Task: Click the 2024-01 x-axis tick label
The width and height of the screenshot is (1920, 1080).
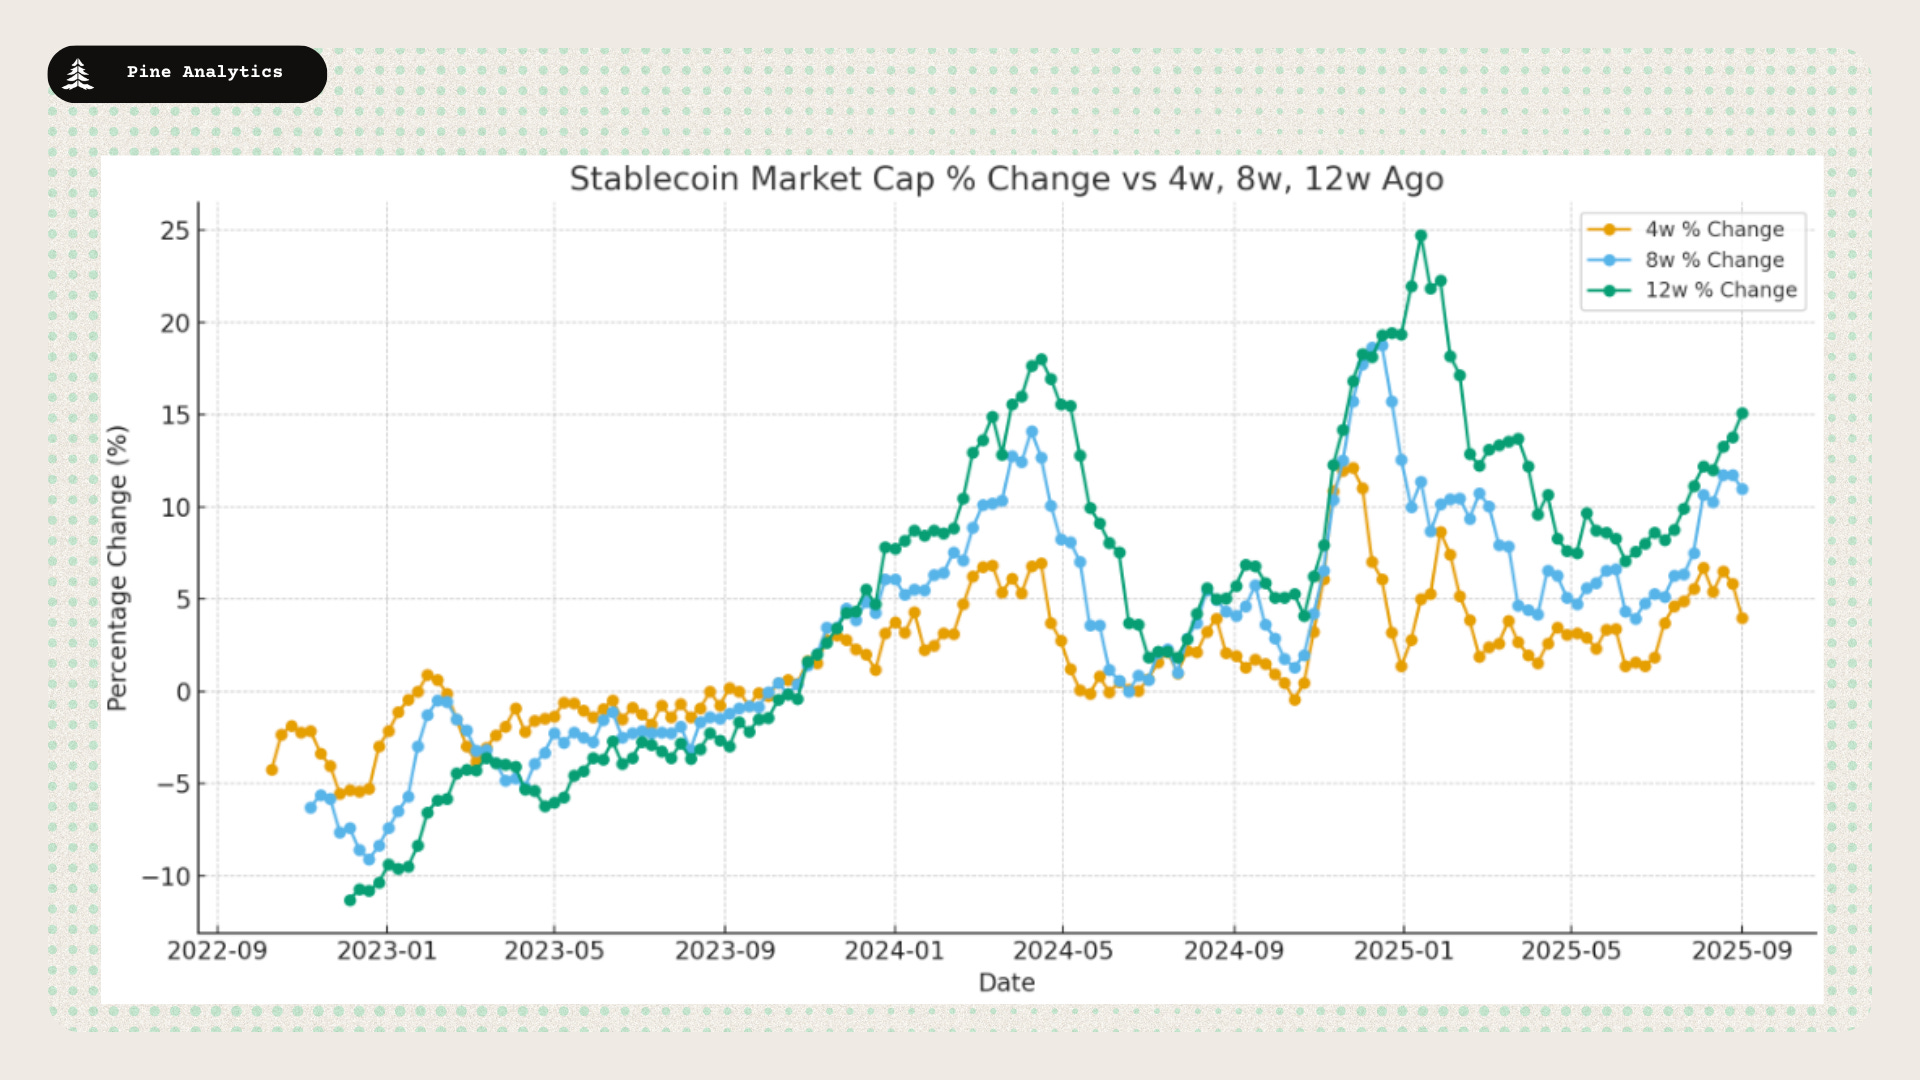Action: (894, 951)
